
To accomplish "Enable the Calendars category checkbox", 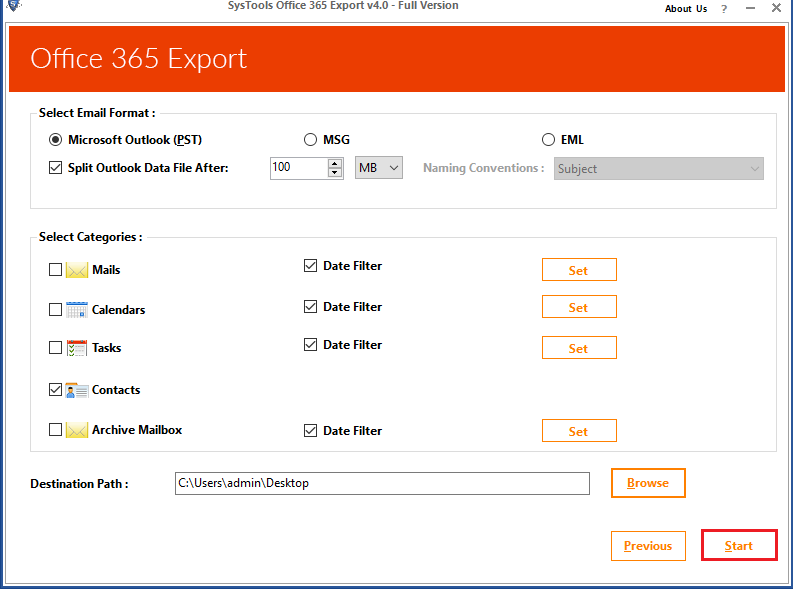I will pos(55,309).
